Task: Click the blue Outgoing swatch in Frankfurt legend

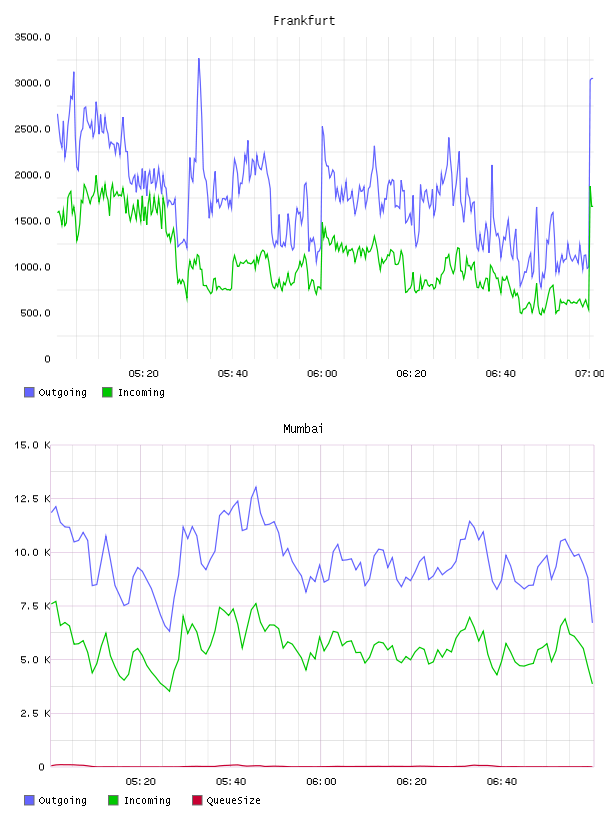Action: point(29,392)
